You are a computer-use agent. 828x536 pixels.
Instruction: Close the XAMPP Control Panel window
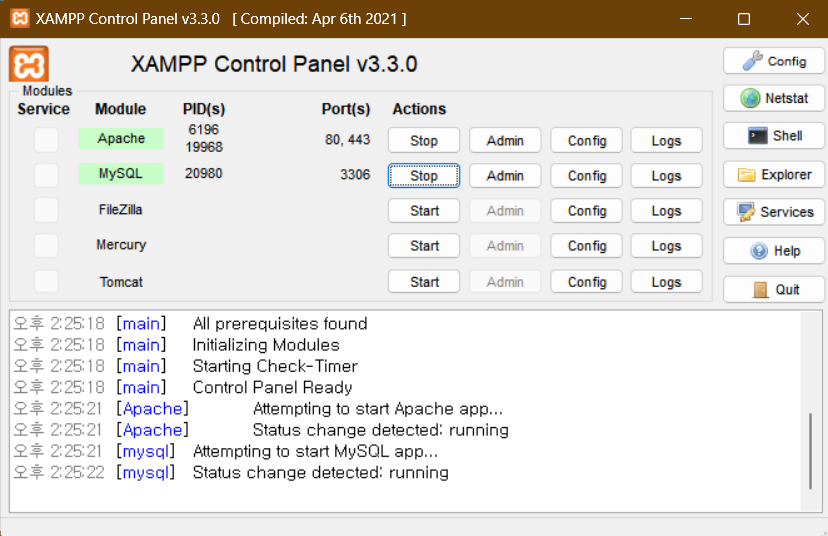pyautogui.click(x=803, y=19)
